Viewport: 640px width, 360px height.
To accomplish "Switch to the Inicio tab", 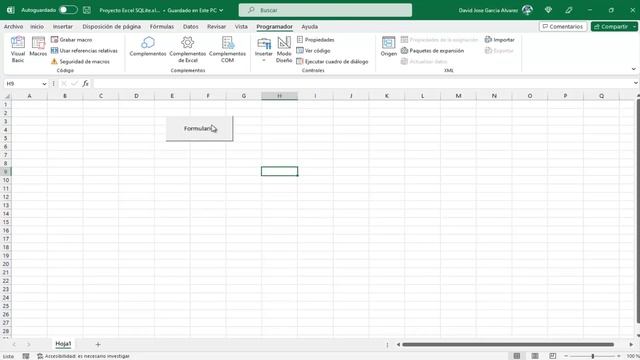I will tap(37, 27).
